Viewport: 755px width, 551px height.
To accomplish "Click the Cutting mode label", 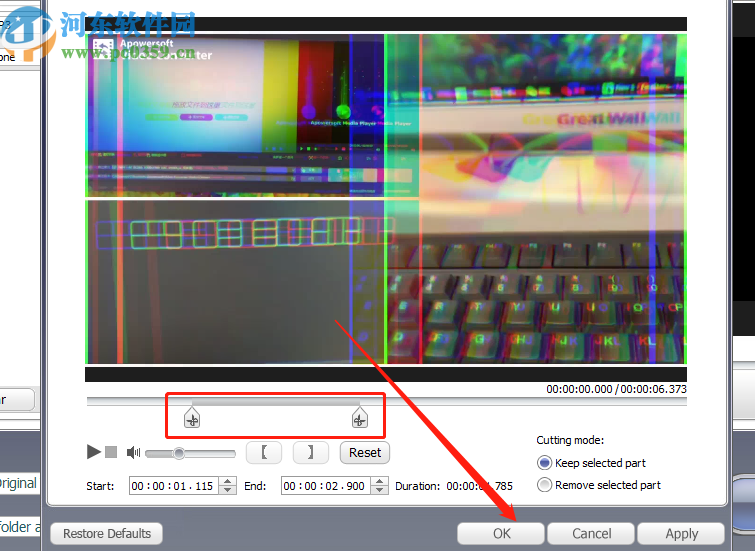I will pos(570,440).
